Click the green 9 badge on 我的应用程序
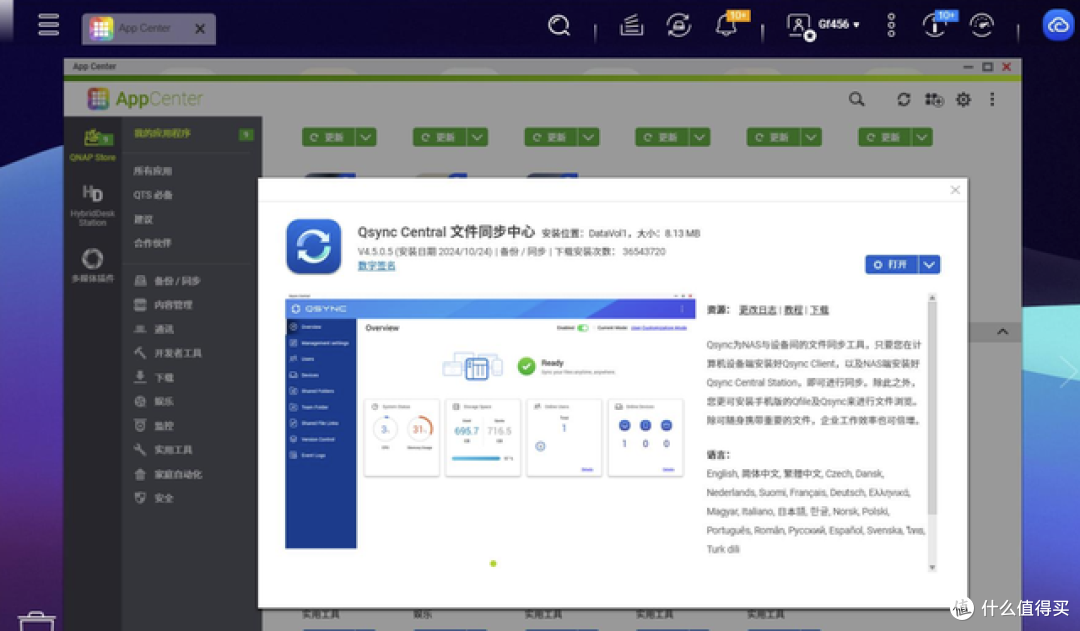 (246, 134)
